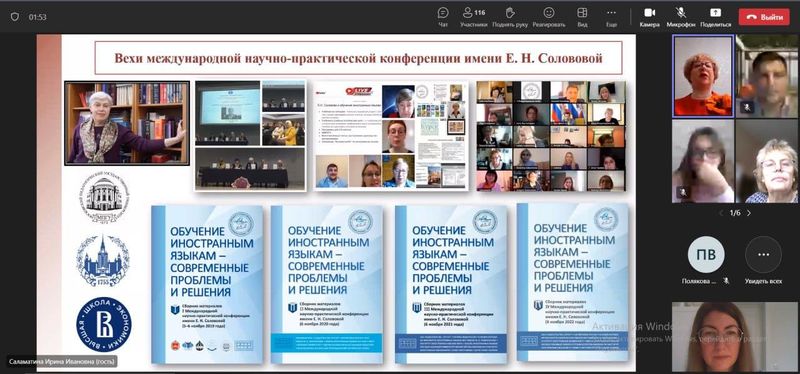Click Увидеть всех ellipsis button
This screenshot has height=374, width=800.
763,254
